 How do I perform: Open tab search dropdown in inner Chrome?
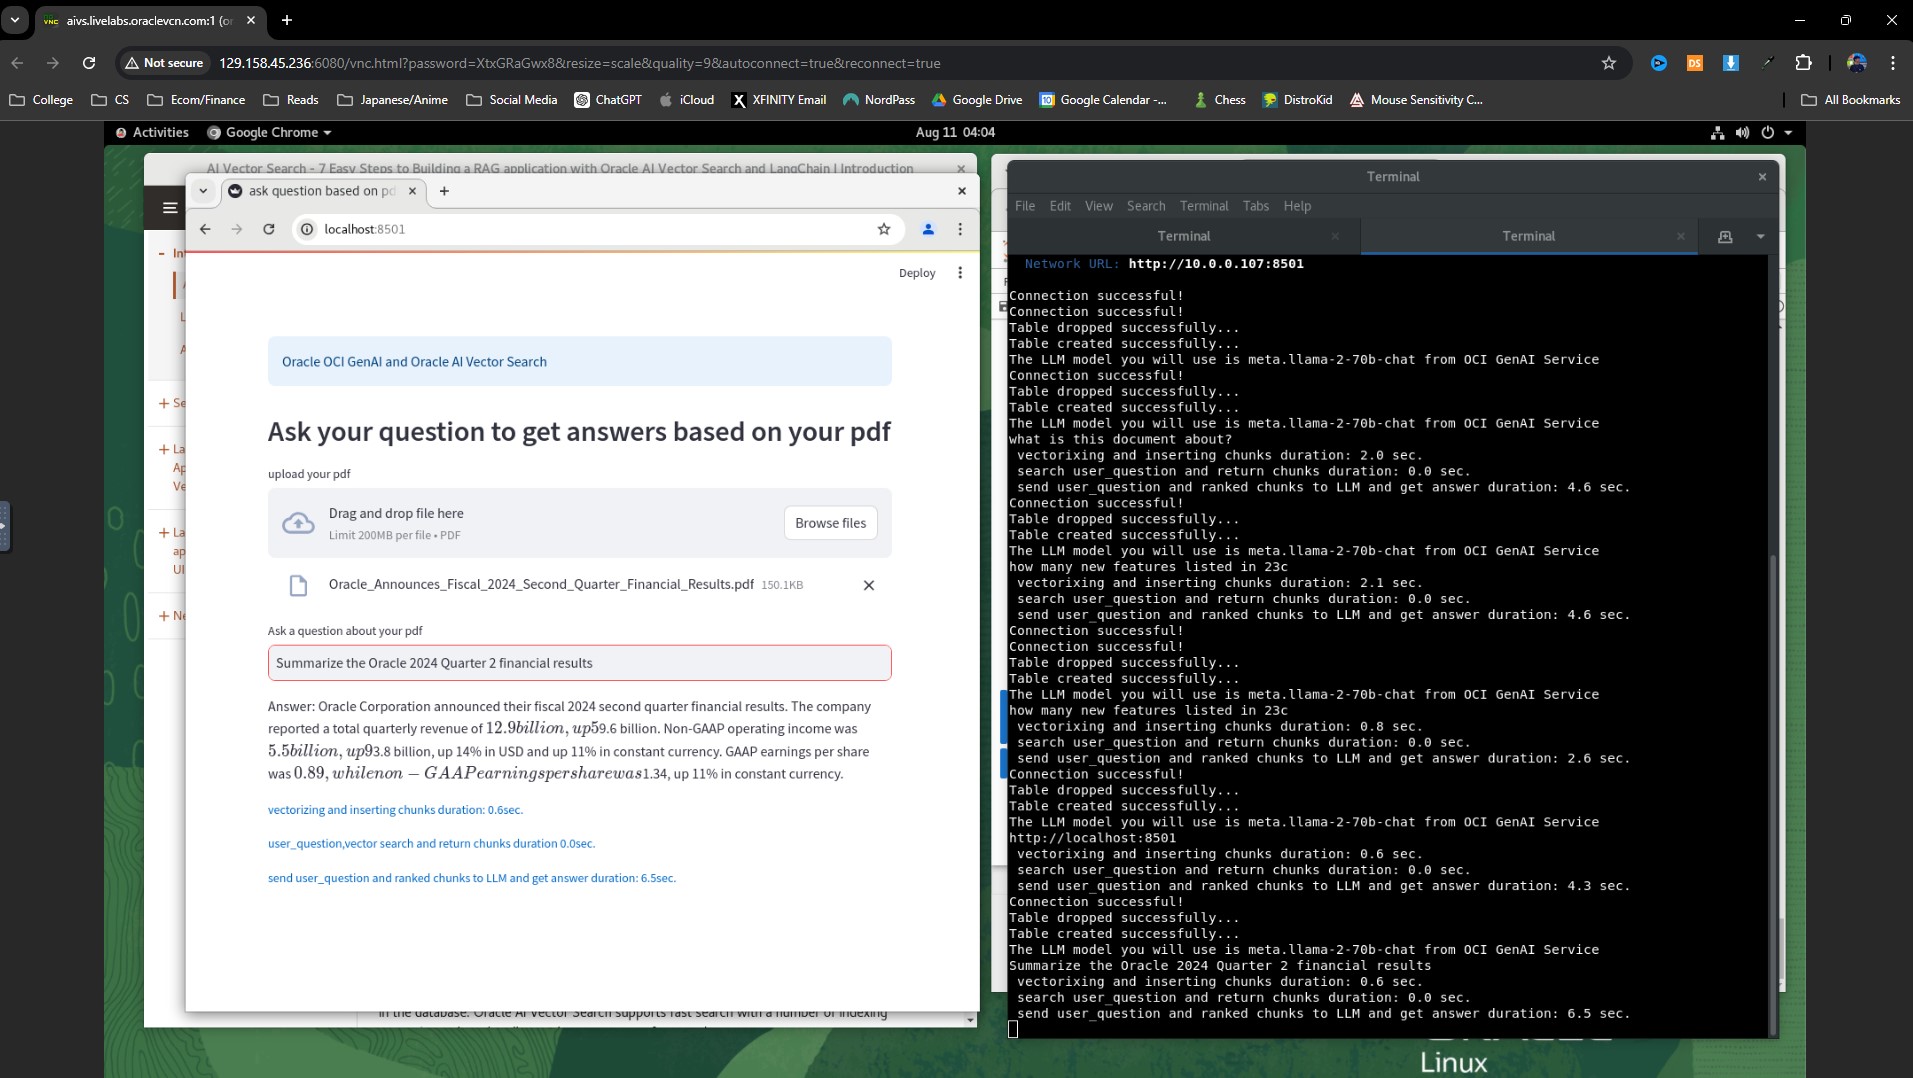[203, 191]
